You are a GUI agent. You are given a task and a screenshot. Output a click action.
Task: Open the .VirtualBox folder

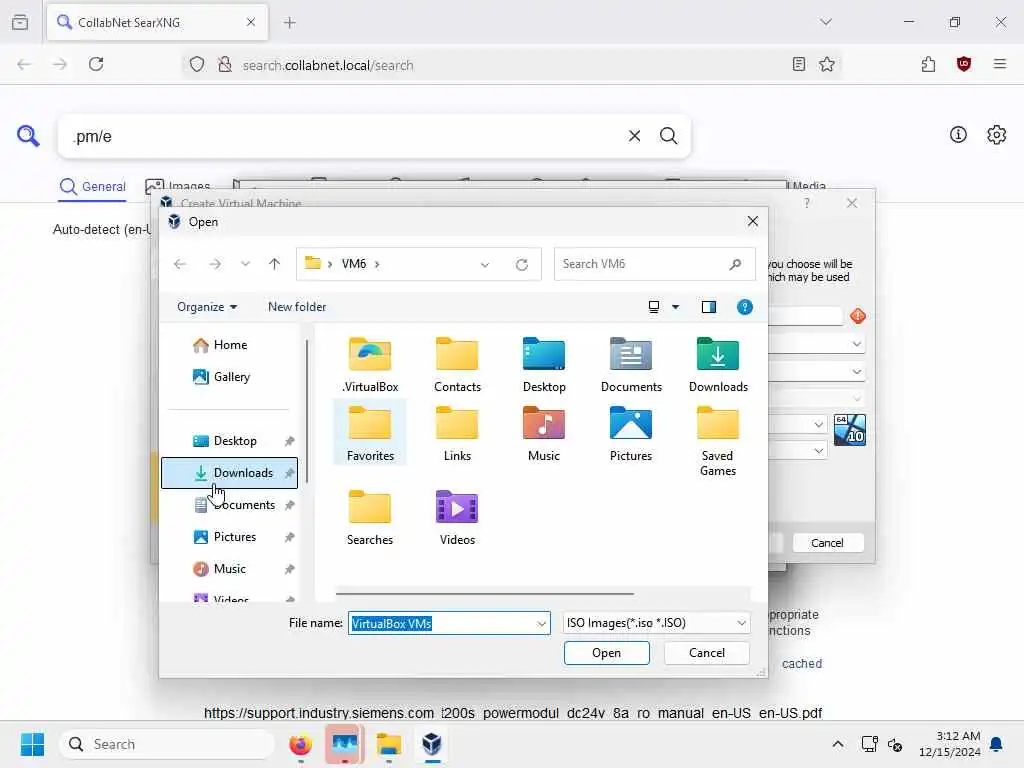[370, 364]
